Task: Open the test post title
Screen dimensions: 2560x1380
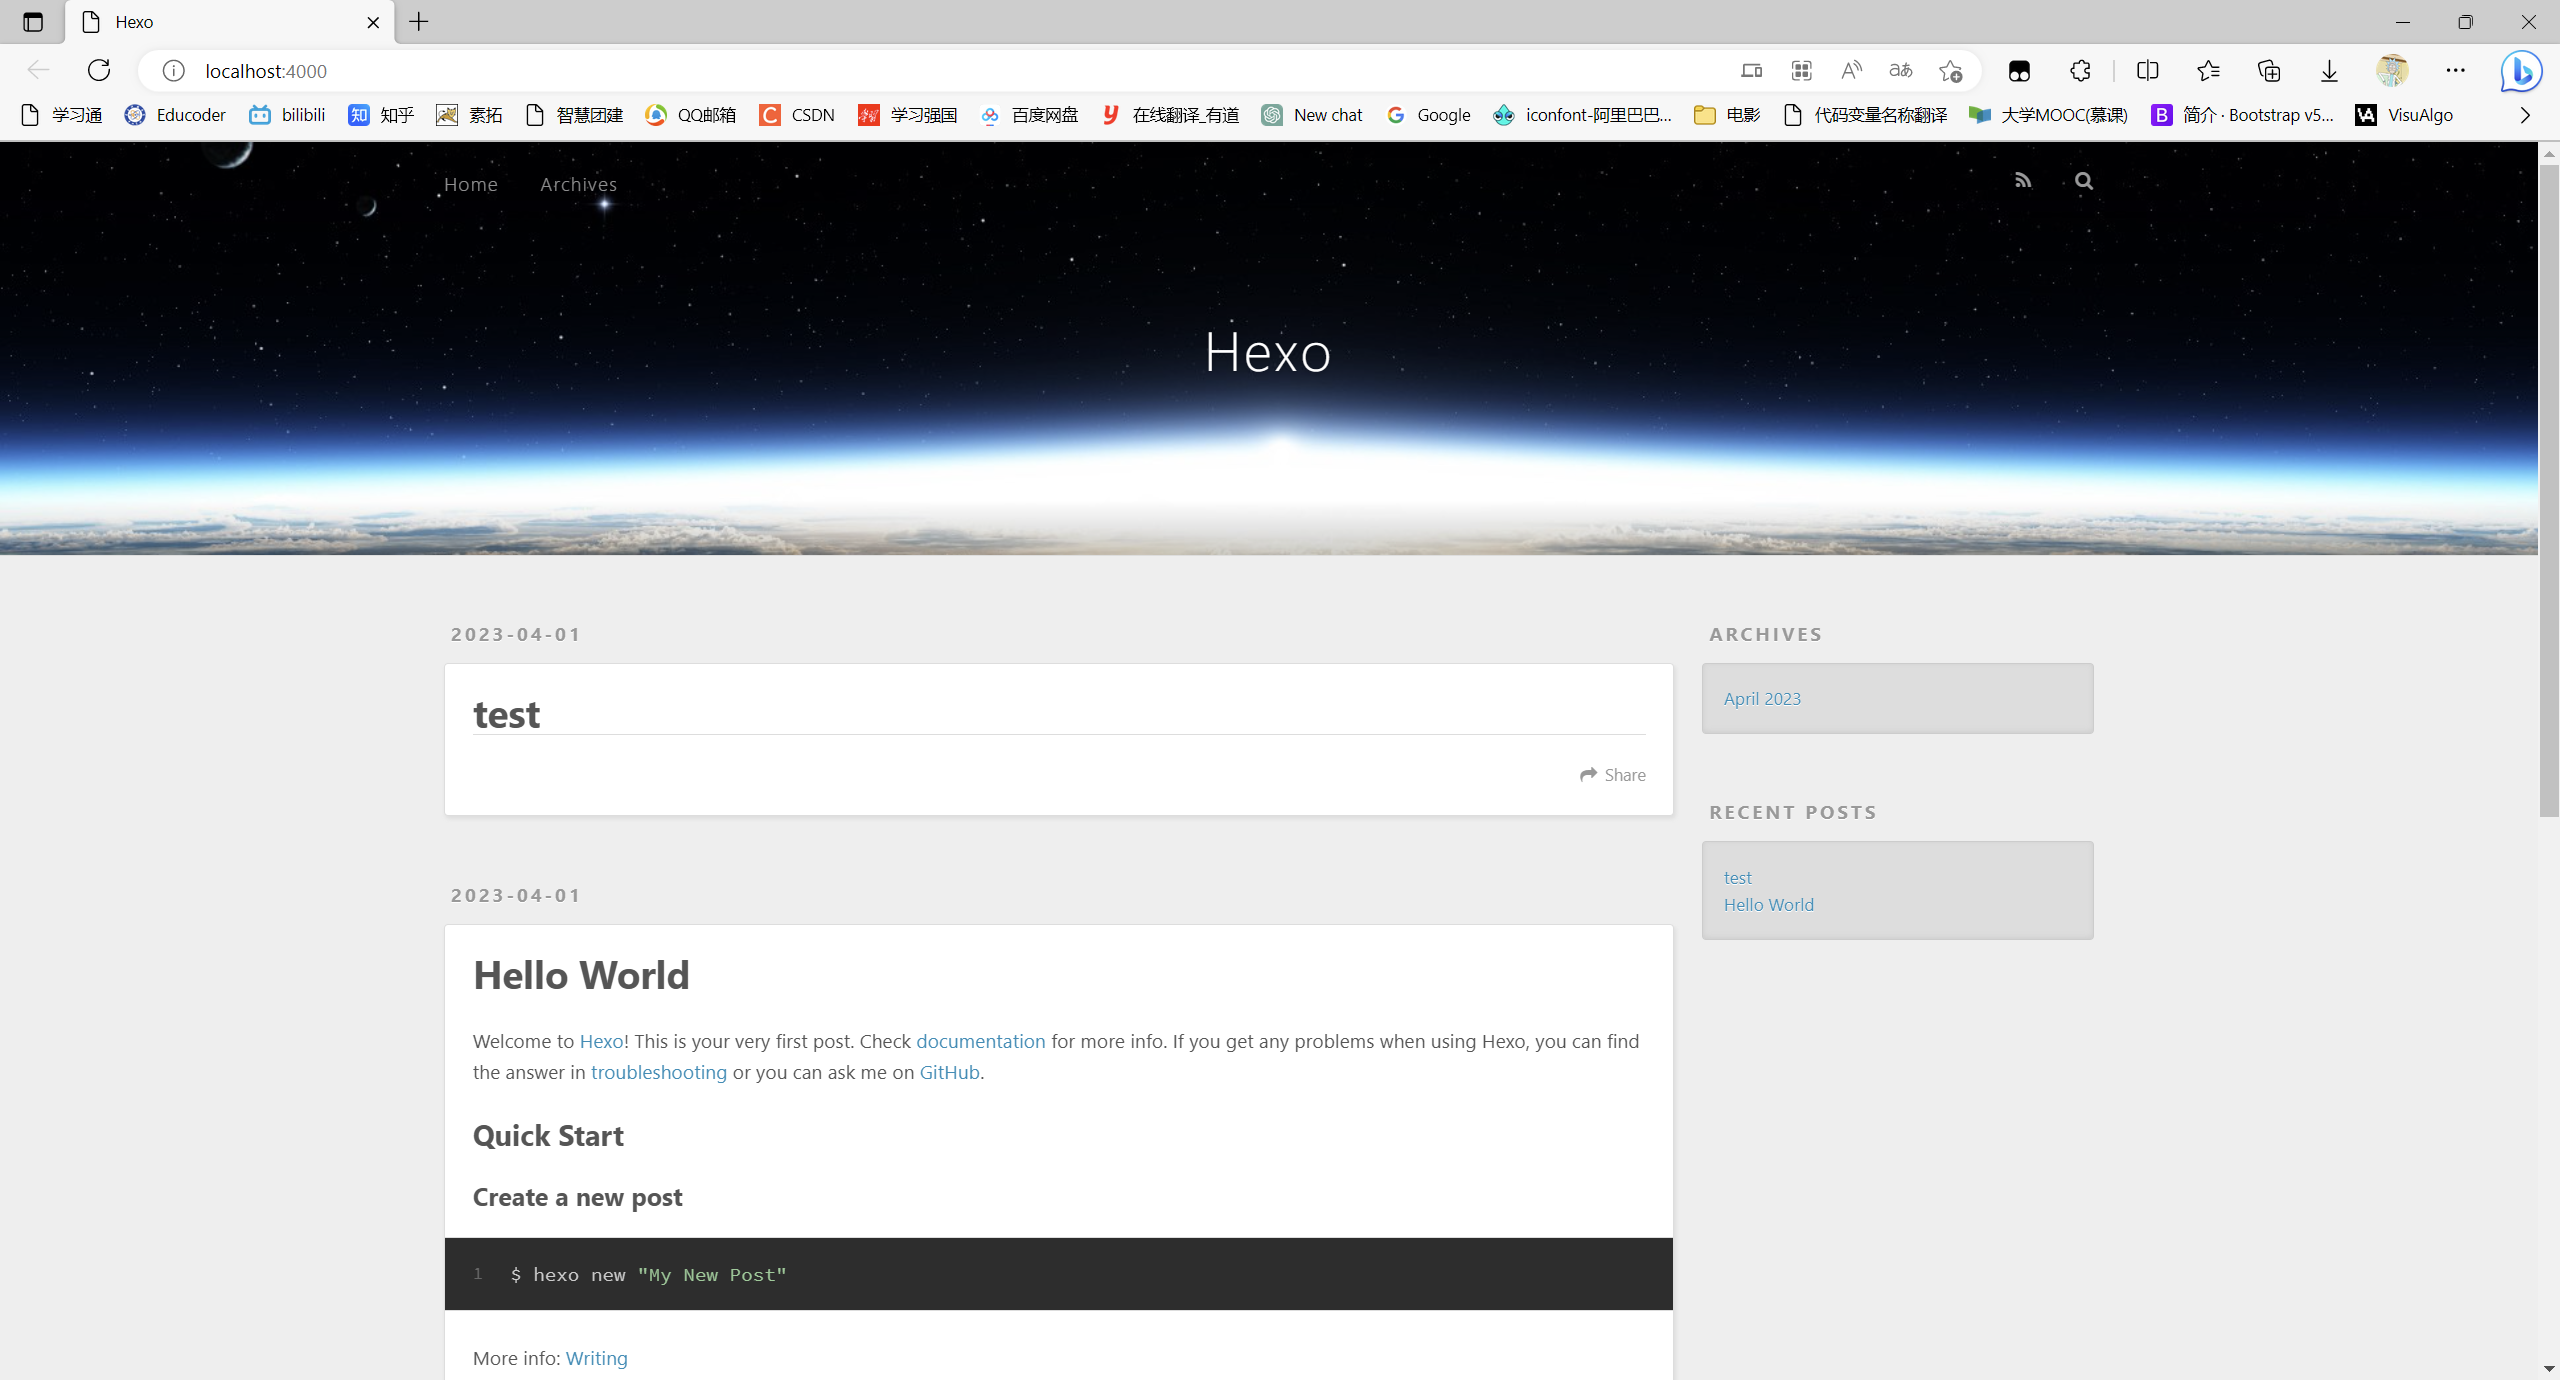Action: [506, 714]
